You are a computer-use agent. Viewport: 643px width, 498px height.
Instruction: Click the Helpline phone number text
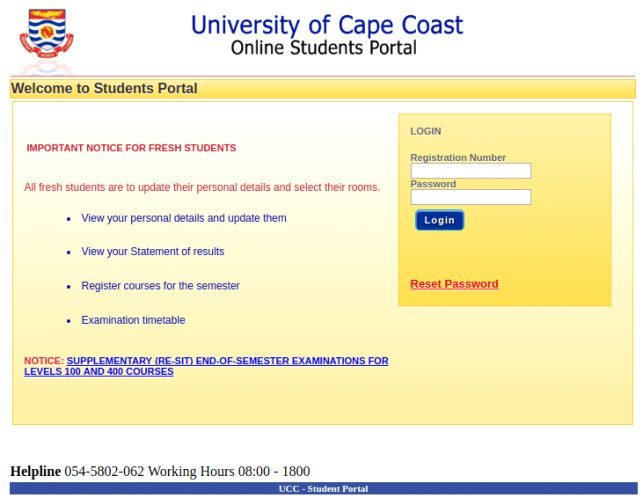pos(104,471)
